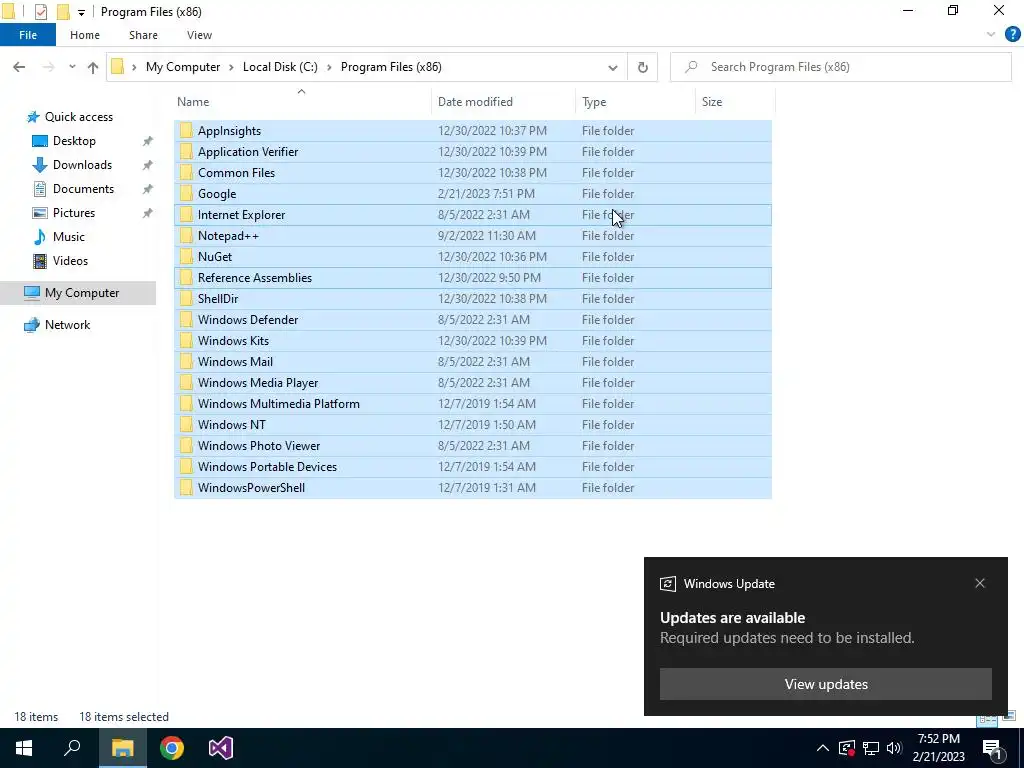The image size is (1024, 768).
Task: Select the Common Files folder icon
Action: pyautogui.click(x=186, y=172)
